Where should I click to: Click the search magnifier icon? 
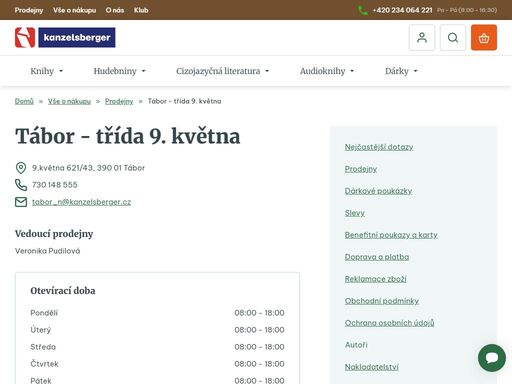pyautogui.click(x=453, y=37)
